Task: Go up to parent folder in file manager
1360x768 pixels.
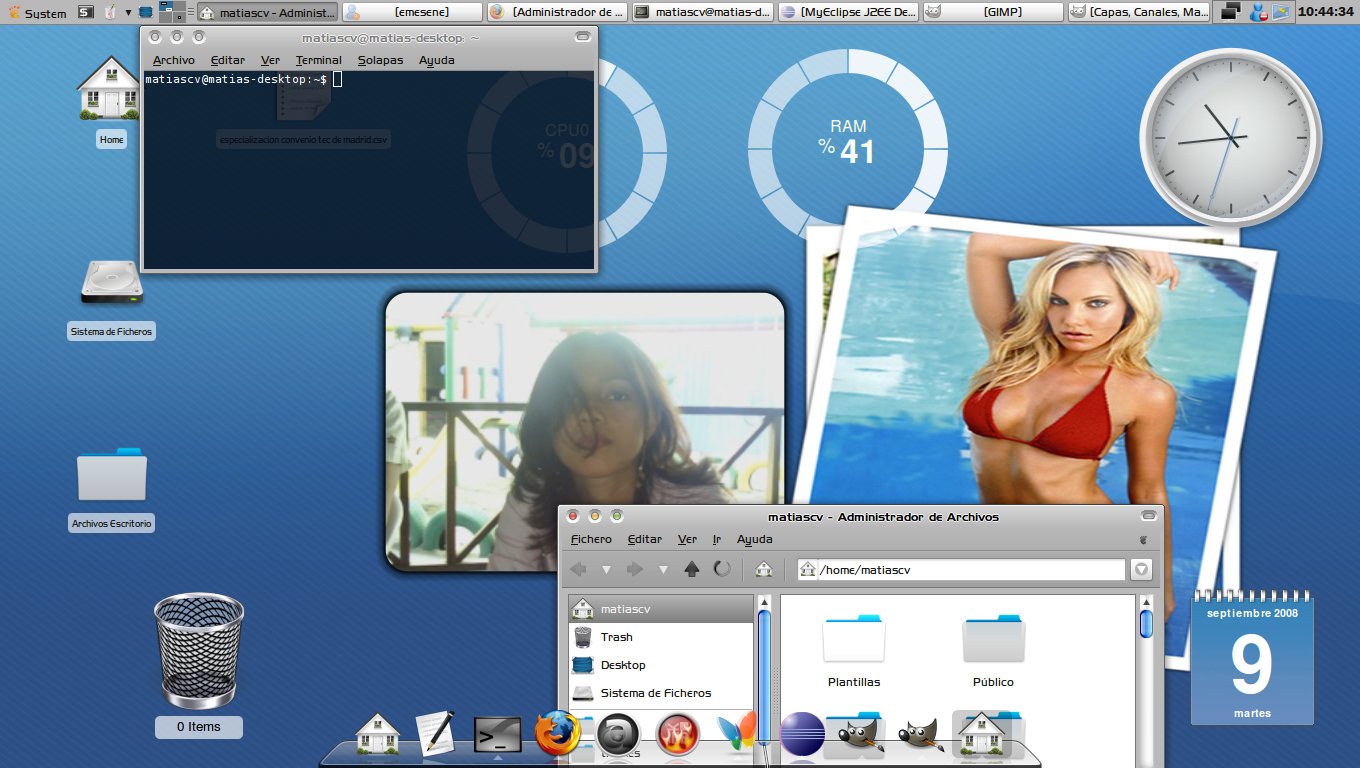Action: pos(691,569)
